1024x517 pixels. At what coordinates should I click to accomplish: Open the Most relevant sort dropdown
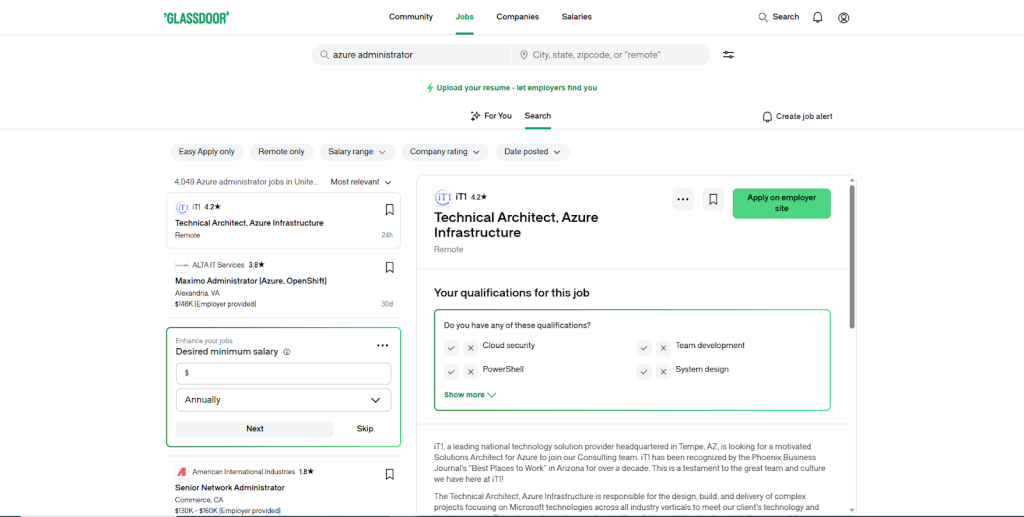[360, 182]
